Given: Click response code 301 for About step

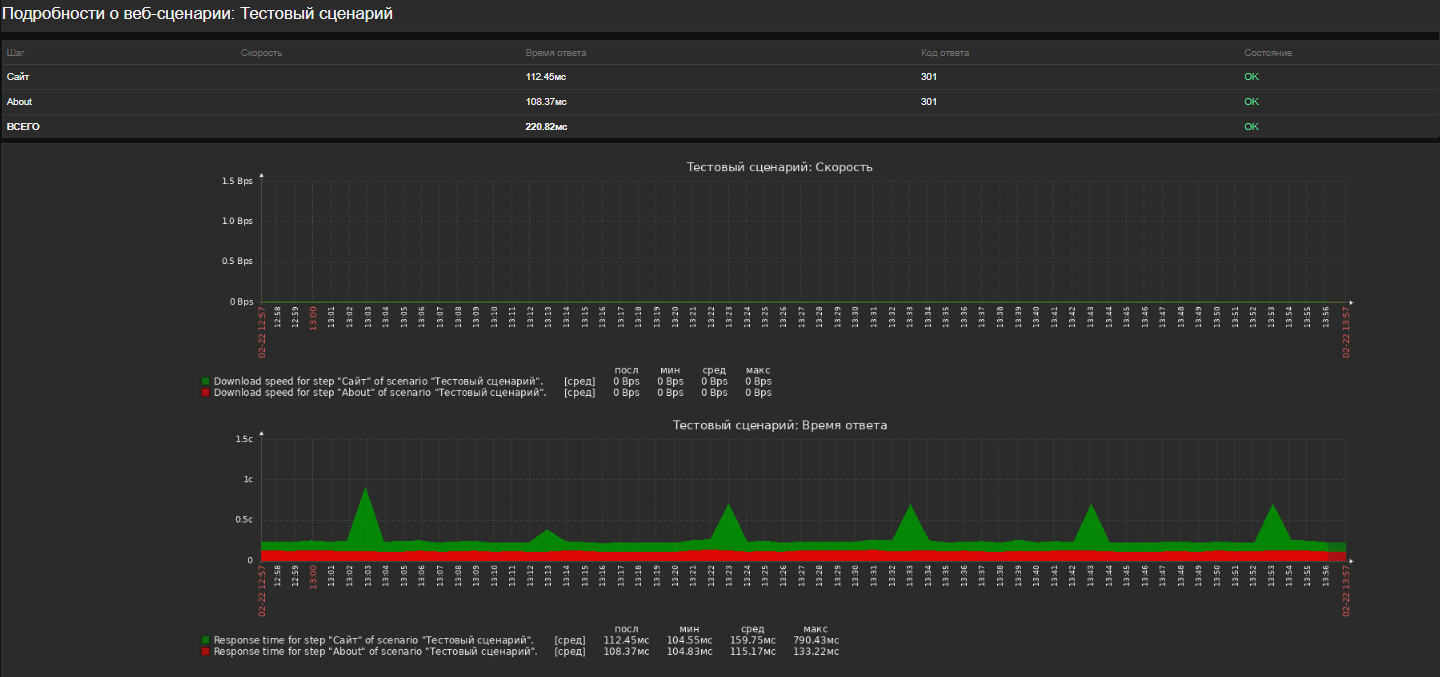Looking at the screenshot, I should click(929, 102).
